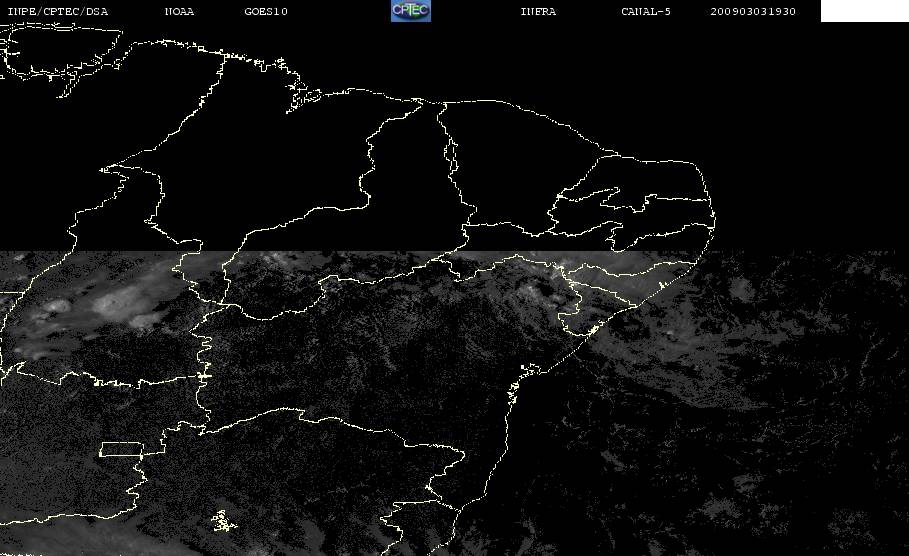Click the rectangular Distrito Federal outline
The image size is (909, 556).
[x=121, y=449]
